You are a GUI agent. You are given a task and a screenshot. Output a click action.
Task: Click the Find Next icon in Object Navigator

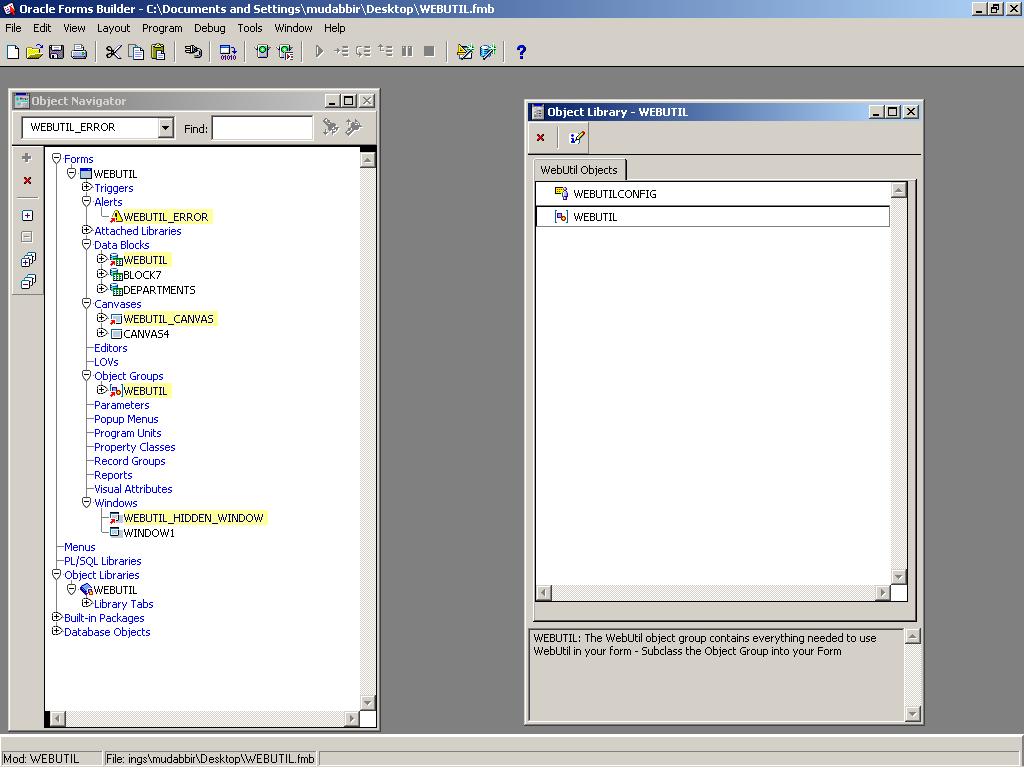pyautogui.click(x=331, y=127)
